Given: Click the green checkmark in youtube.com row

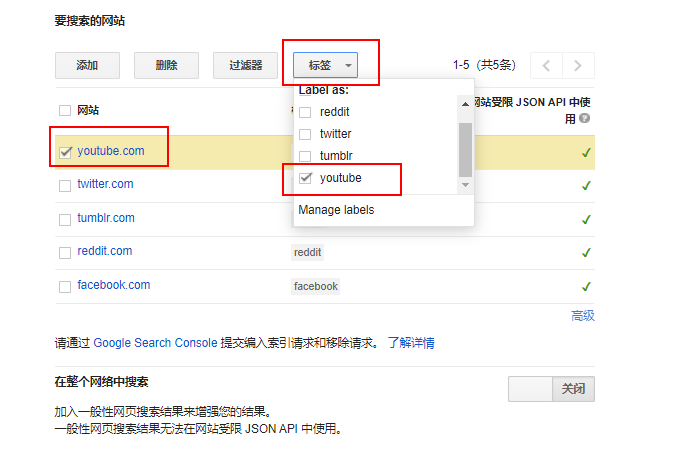Looking at the screenshot, I should (586, 153).
